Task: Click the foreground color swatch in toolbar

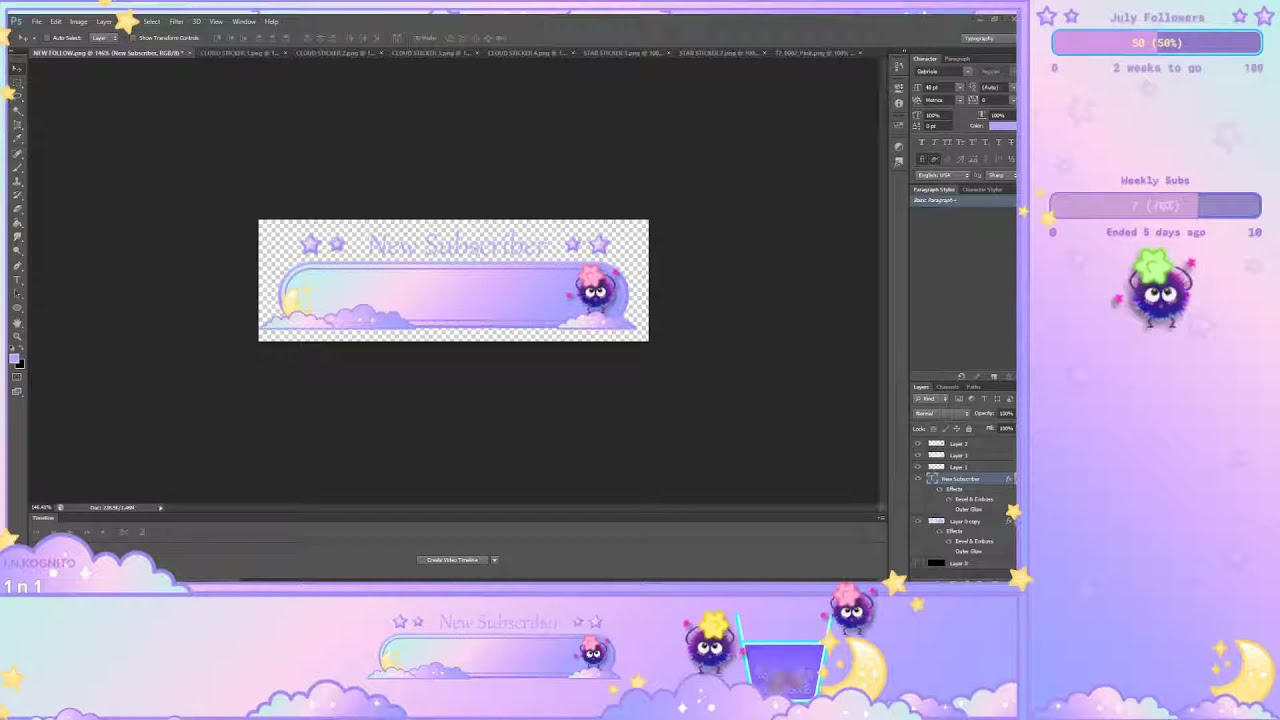Action: 14,358
